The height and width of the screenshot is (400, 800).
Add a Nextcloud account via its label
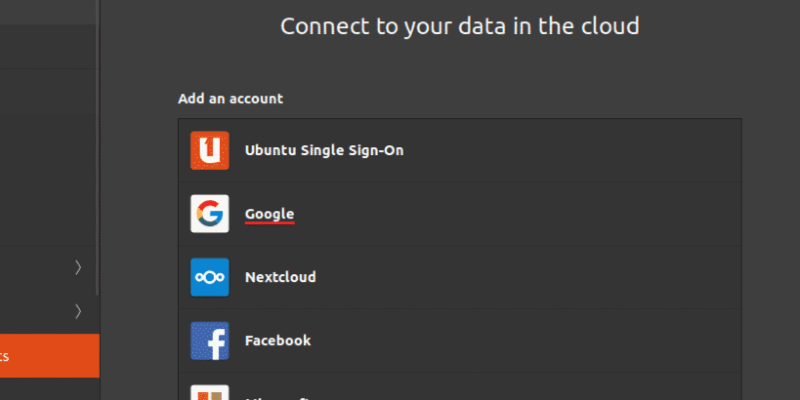[x=280, y=277]
